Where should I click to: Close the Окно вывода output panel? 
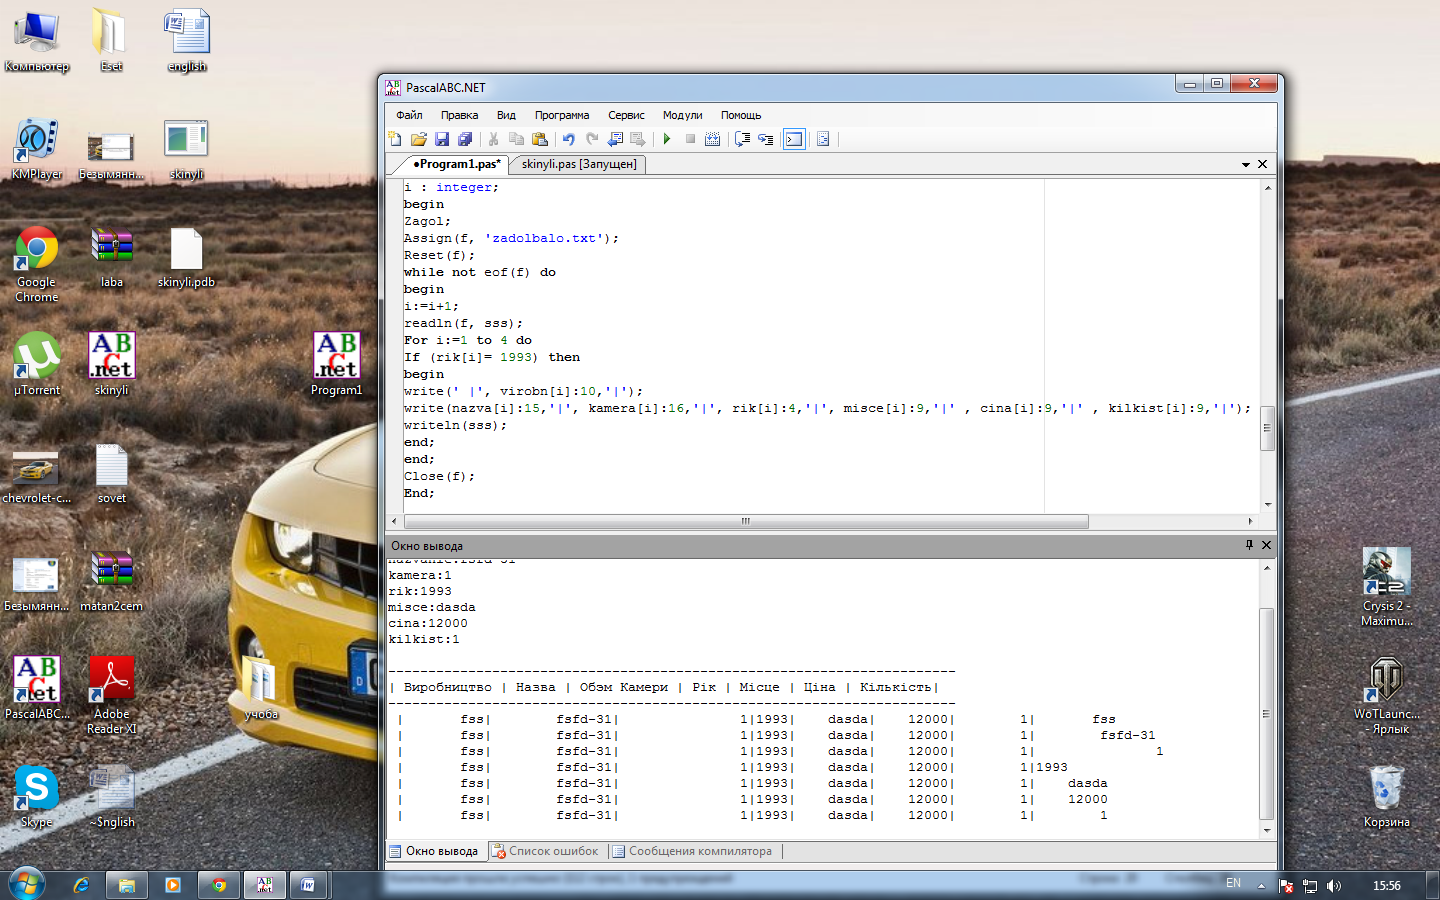click(1266, 545)
